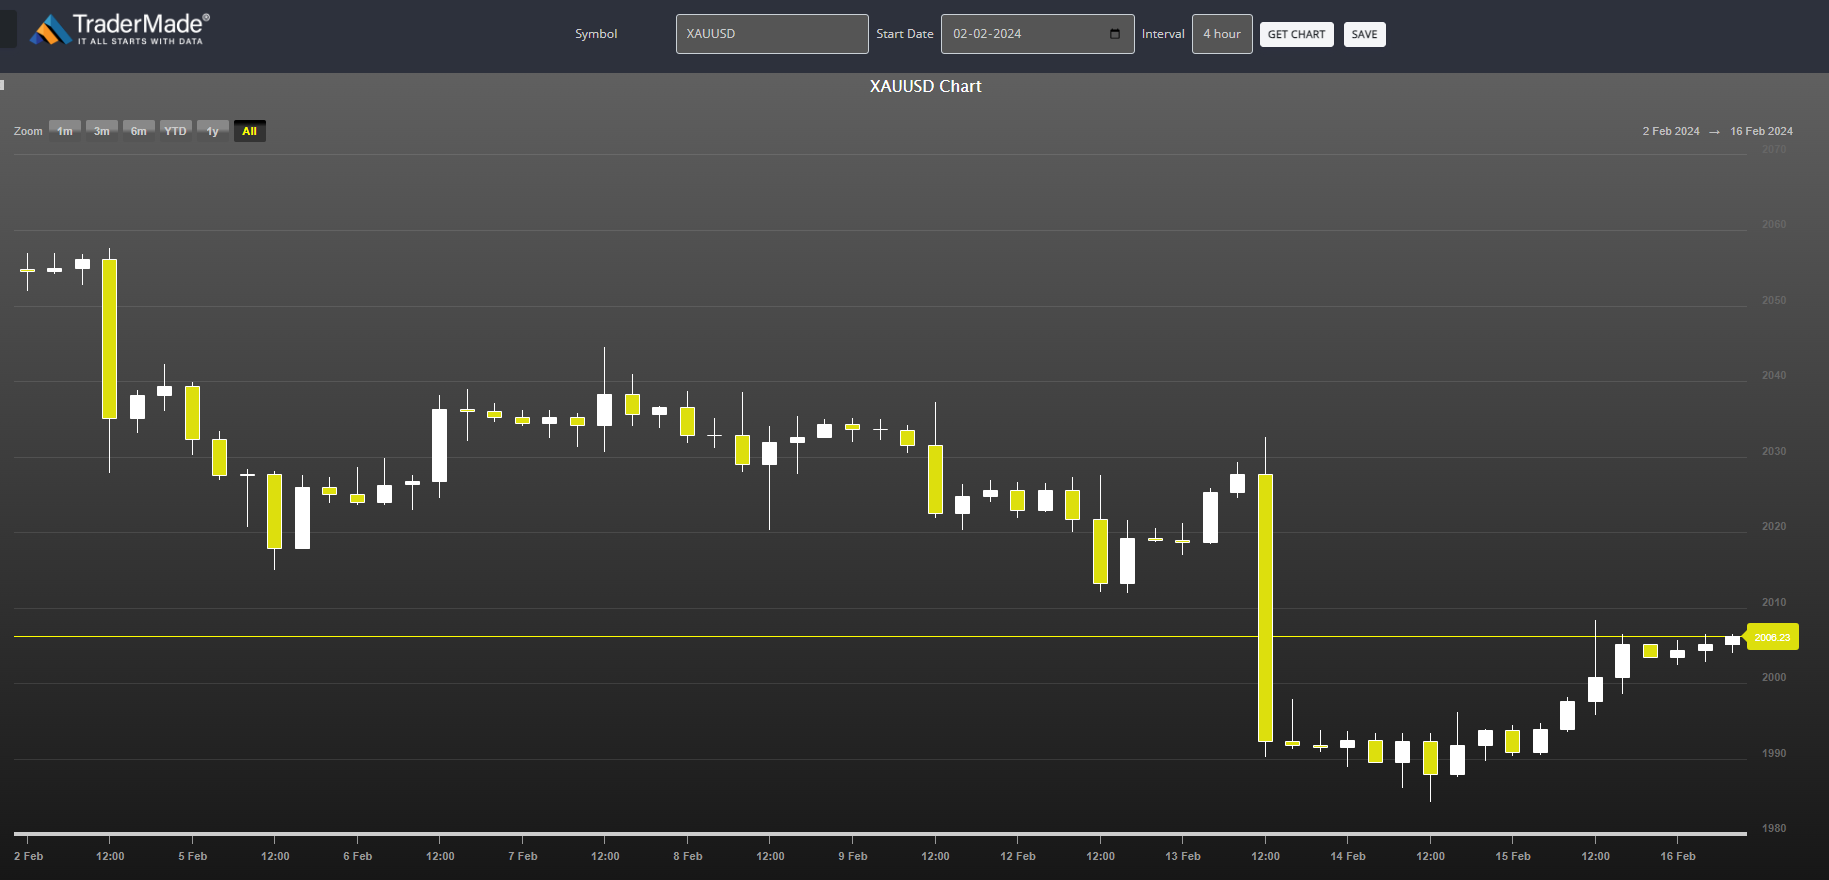Click the 2040 y-axis price label
Image resolution: width=1829 pixels, height=880 pixels.
pos(1774,375)
